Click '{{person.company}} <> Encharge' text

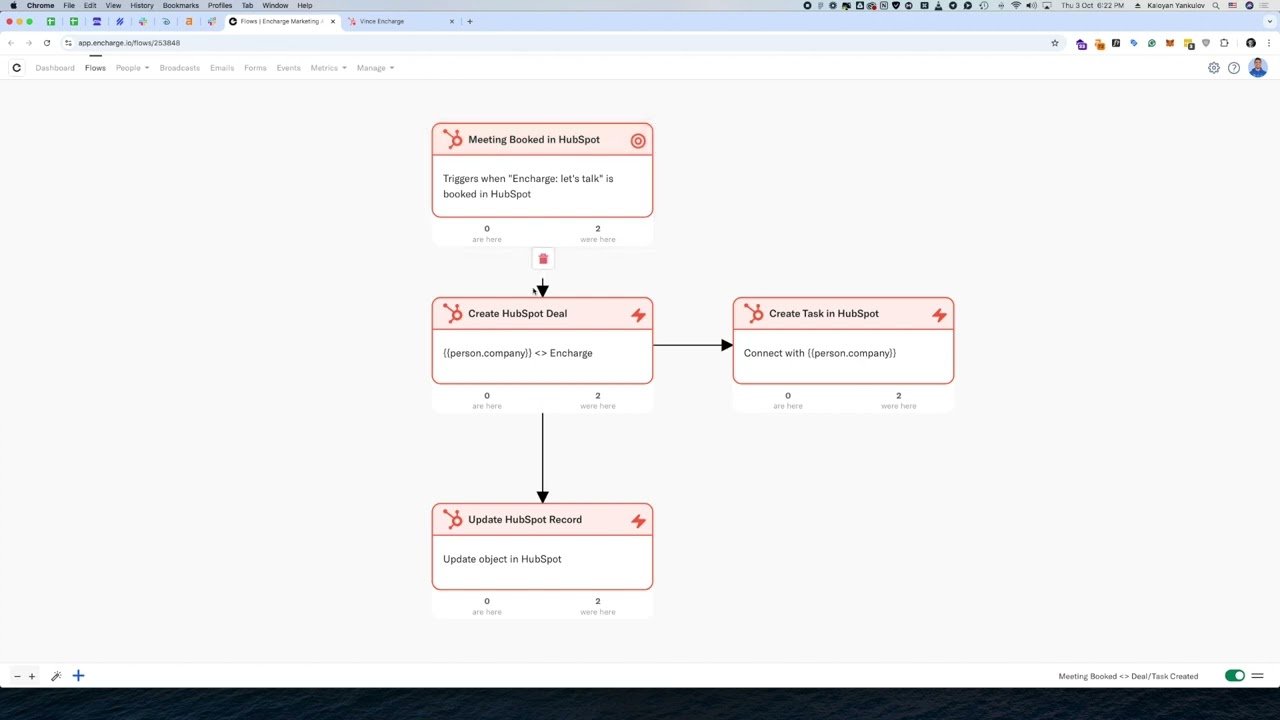[x=518, y=353]
